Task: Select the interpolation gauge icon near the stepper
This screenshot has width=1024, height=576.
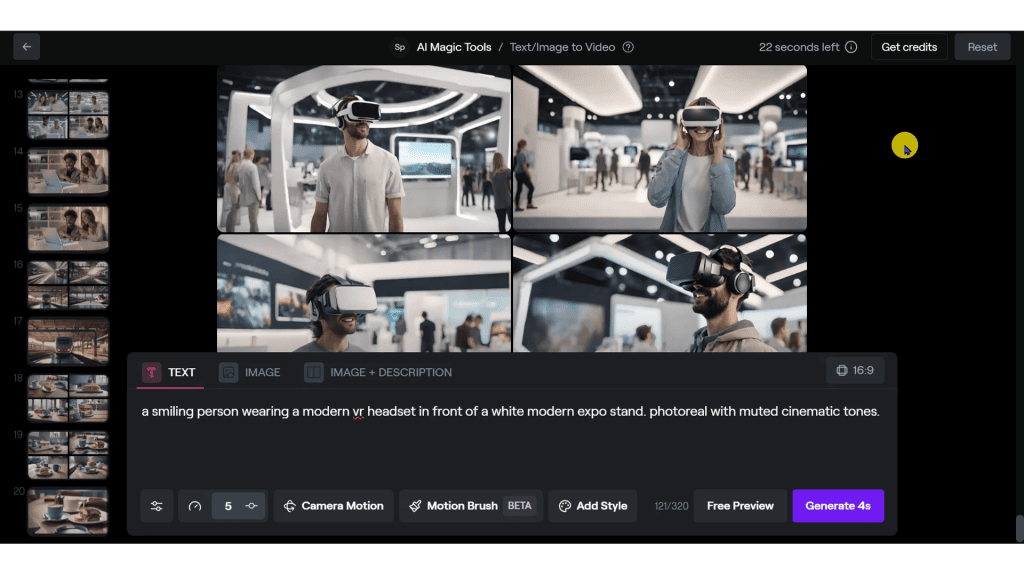Action: coord(196,506)
